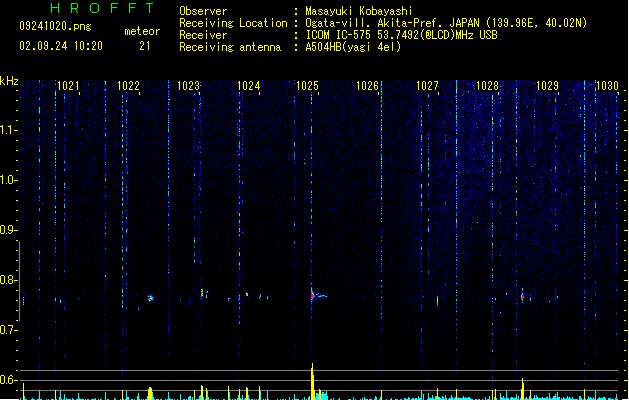Click the yellow intensity peak past 1028
This screenshot has height=400, width=629.
tap(522, 388)
